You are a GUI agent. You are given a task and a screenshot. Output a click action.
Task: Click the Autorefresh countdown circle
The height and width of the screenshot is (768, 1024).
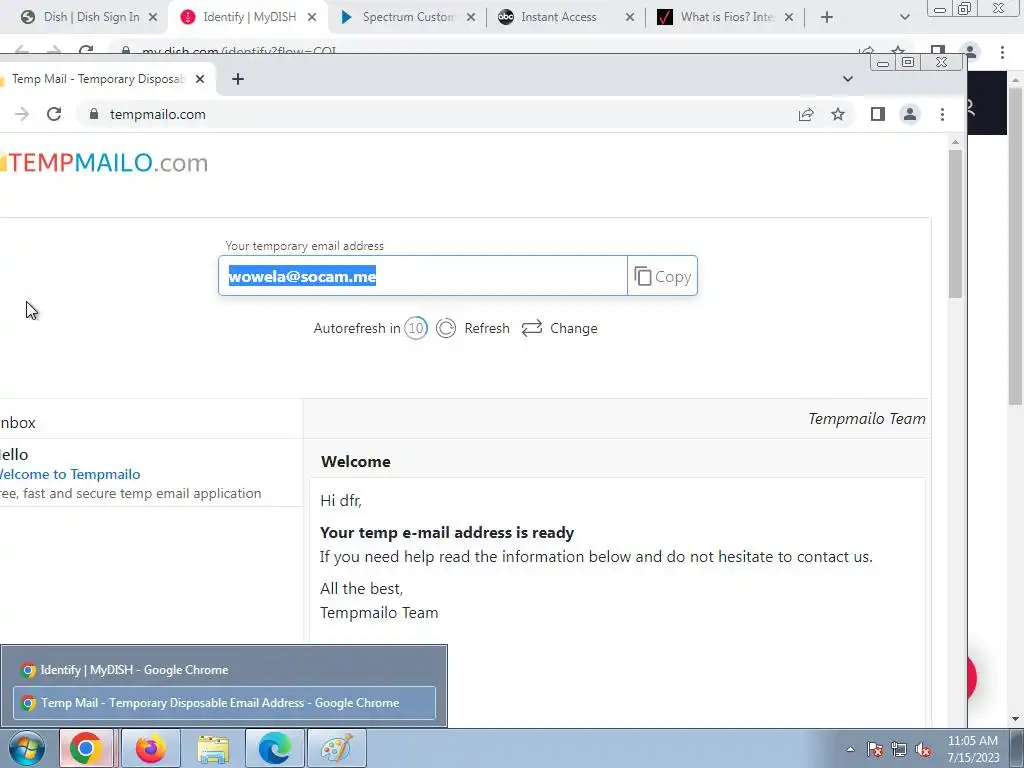pos(416,328)
